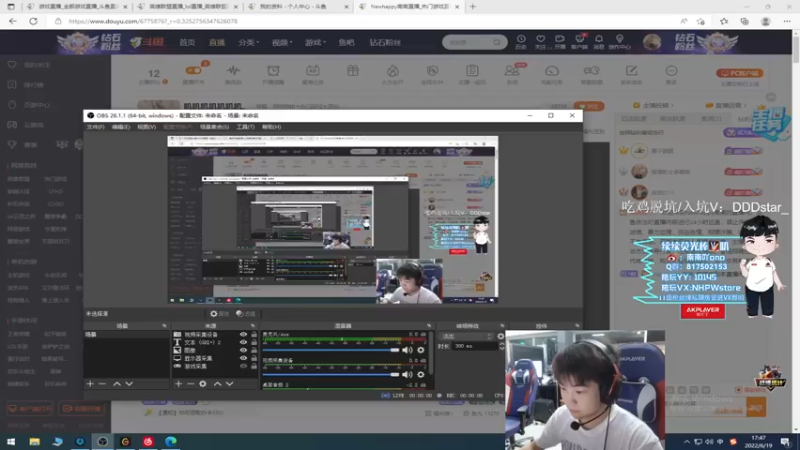Viewport: 800px width, 450px height.
Task: Remove selected scene with the Scenes minus icon
Action: coord(103,384)
